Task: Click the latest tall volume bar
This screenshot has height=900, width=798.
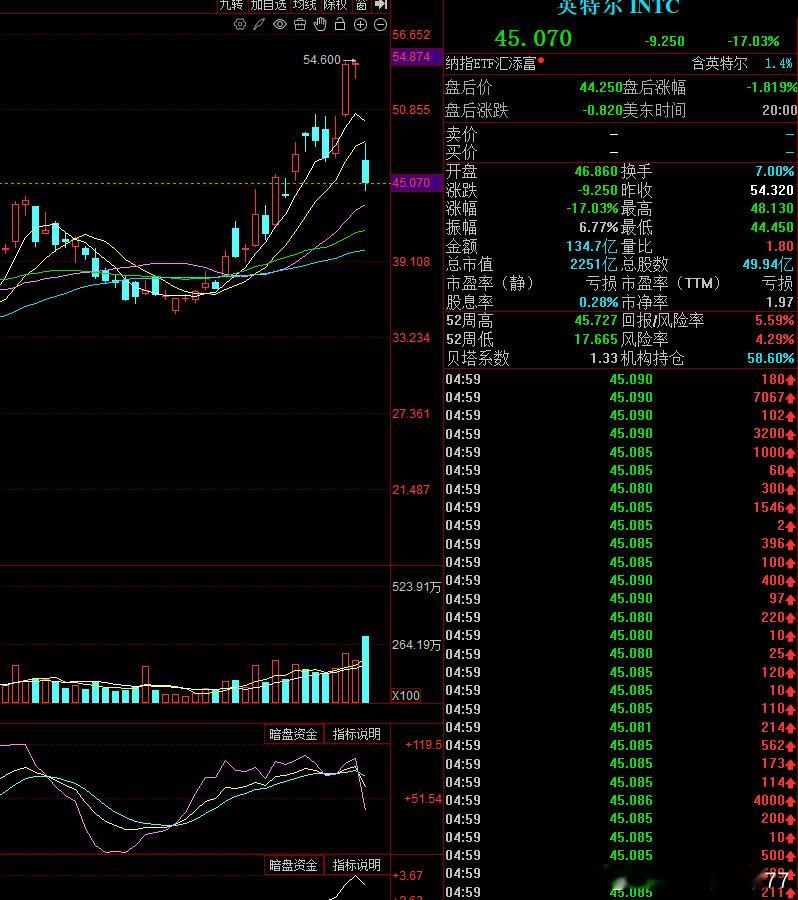Action: point(365,669)
